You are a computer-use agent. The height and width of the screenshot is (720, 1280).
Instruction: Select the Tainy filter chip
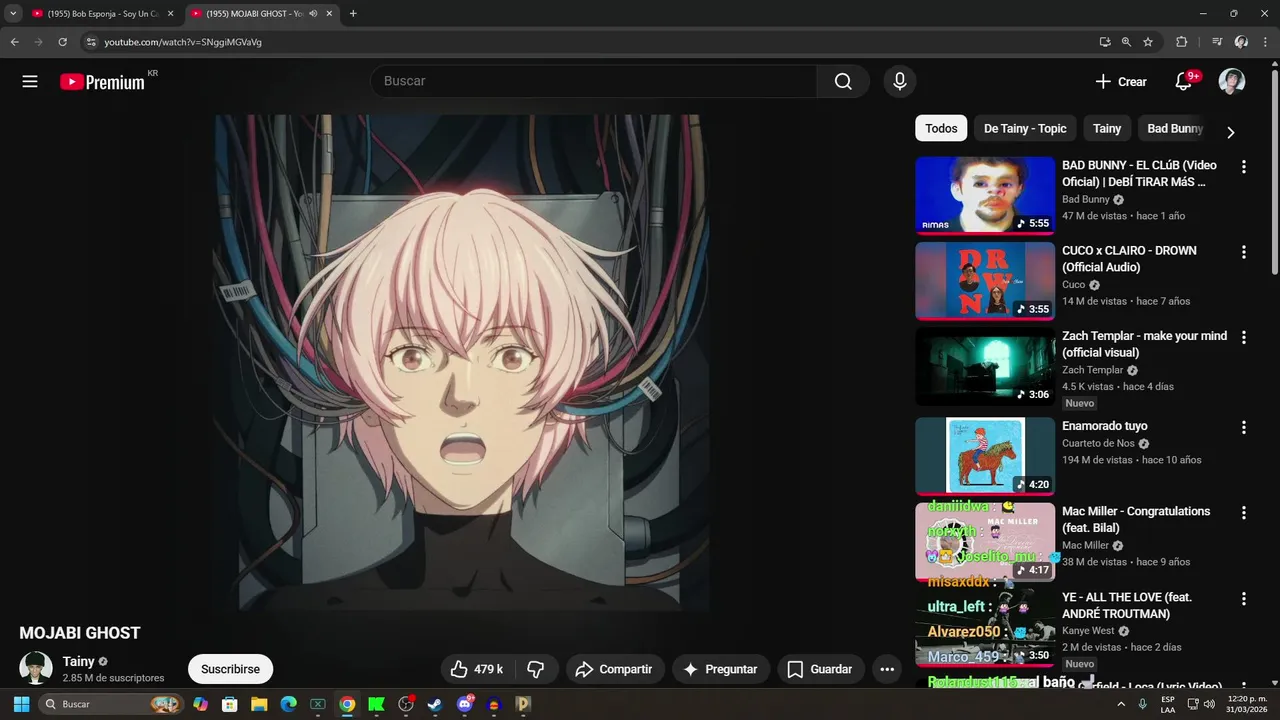[x=1107, y=128]
